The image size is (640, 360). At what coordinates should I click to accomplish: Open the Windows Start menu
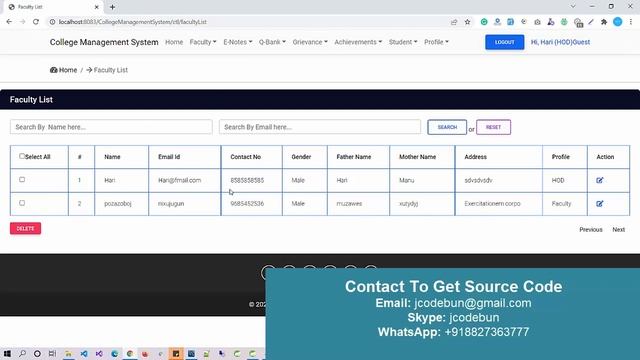click(7, 353)
